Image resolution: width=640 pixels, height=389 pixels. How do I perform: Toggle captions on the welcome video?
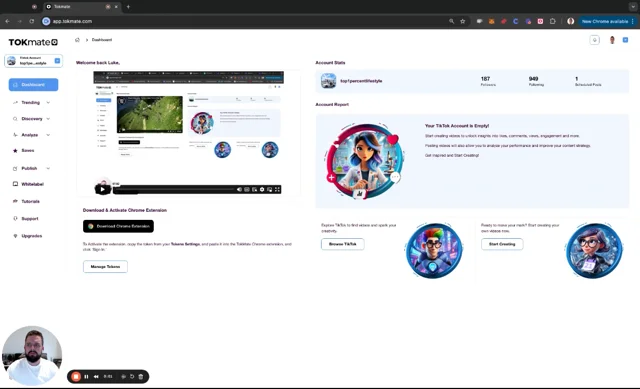click(247, 189)
